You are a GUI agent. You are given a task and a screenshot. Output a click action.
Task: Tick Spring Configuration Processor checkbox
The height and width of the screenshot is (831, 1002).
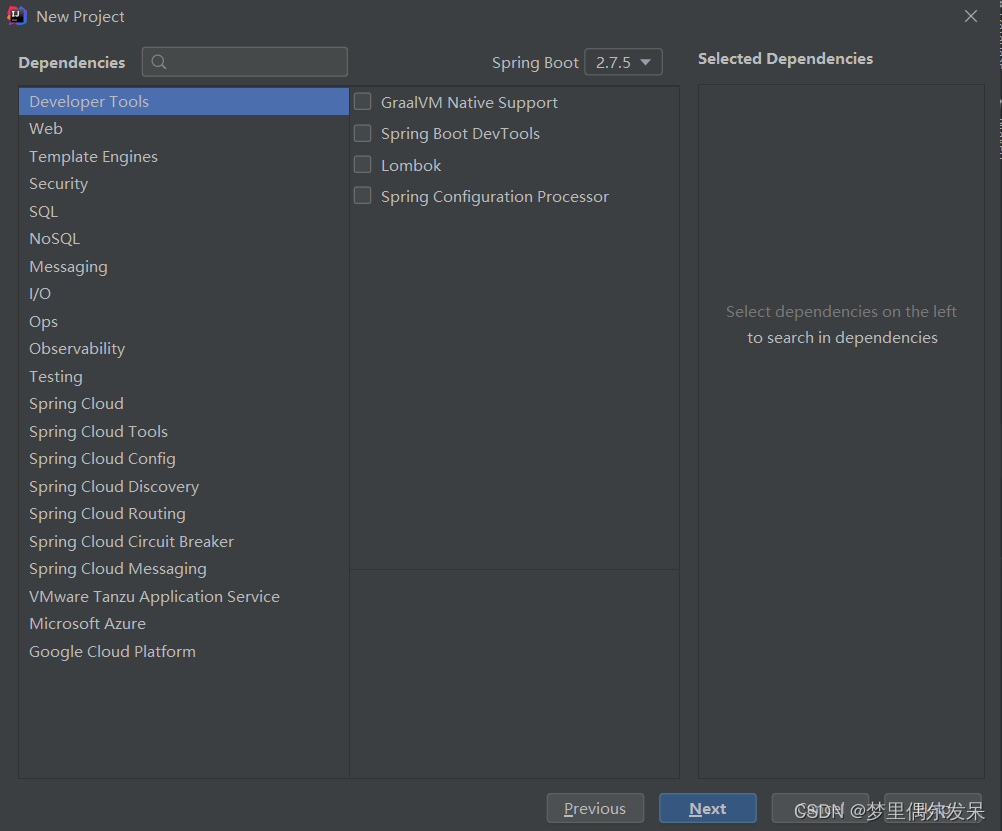point(362,196)
